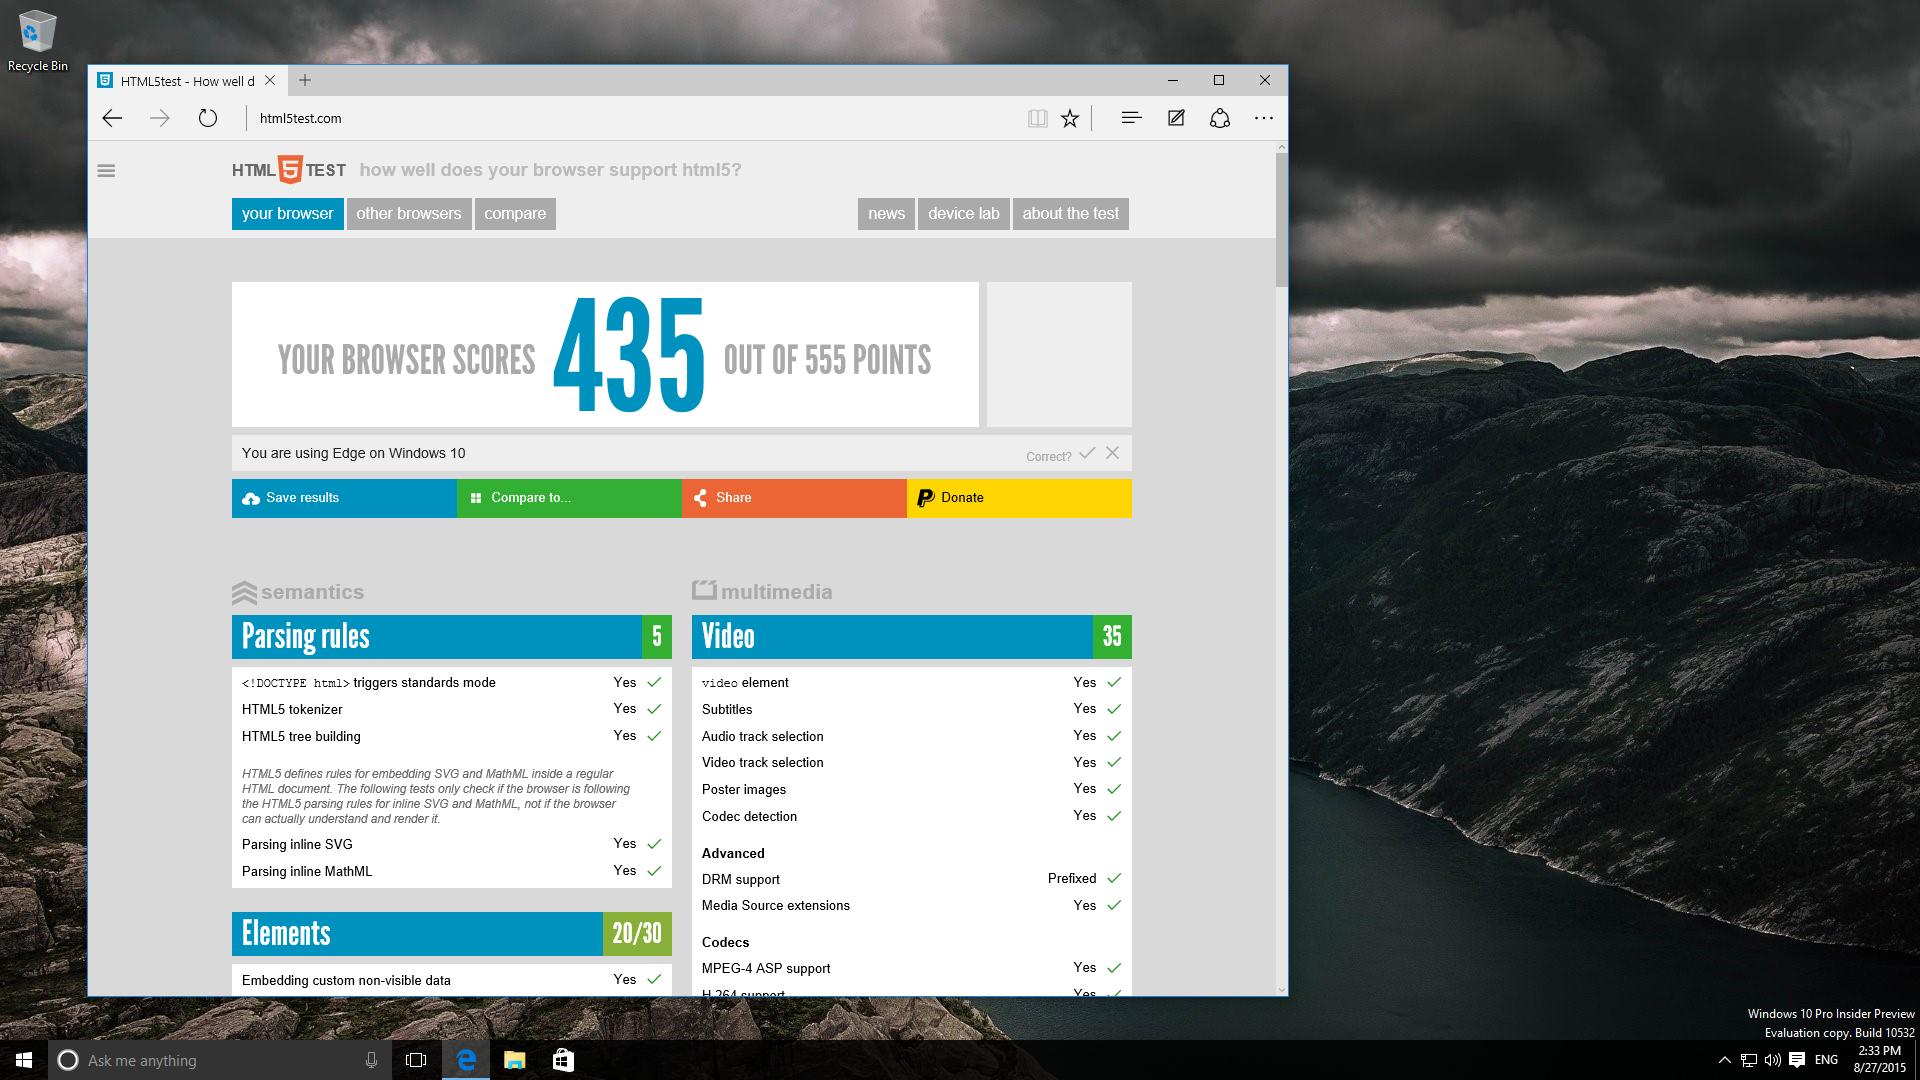Click 'Codec detection' row

click(x=912, y=816)
